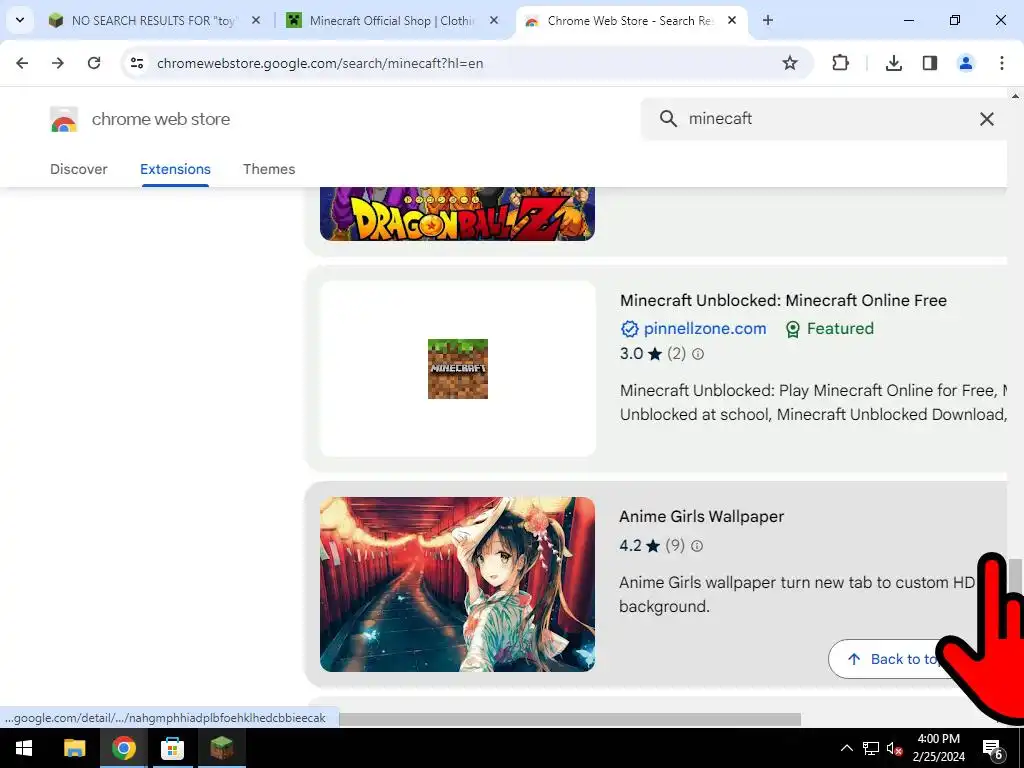1024x768 pixels.
Task: Open Chrome three-dot menu
Action: click(1002, 63)
